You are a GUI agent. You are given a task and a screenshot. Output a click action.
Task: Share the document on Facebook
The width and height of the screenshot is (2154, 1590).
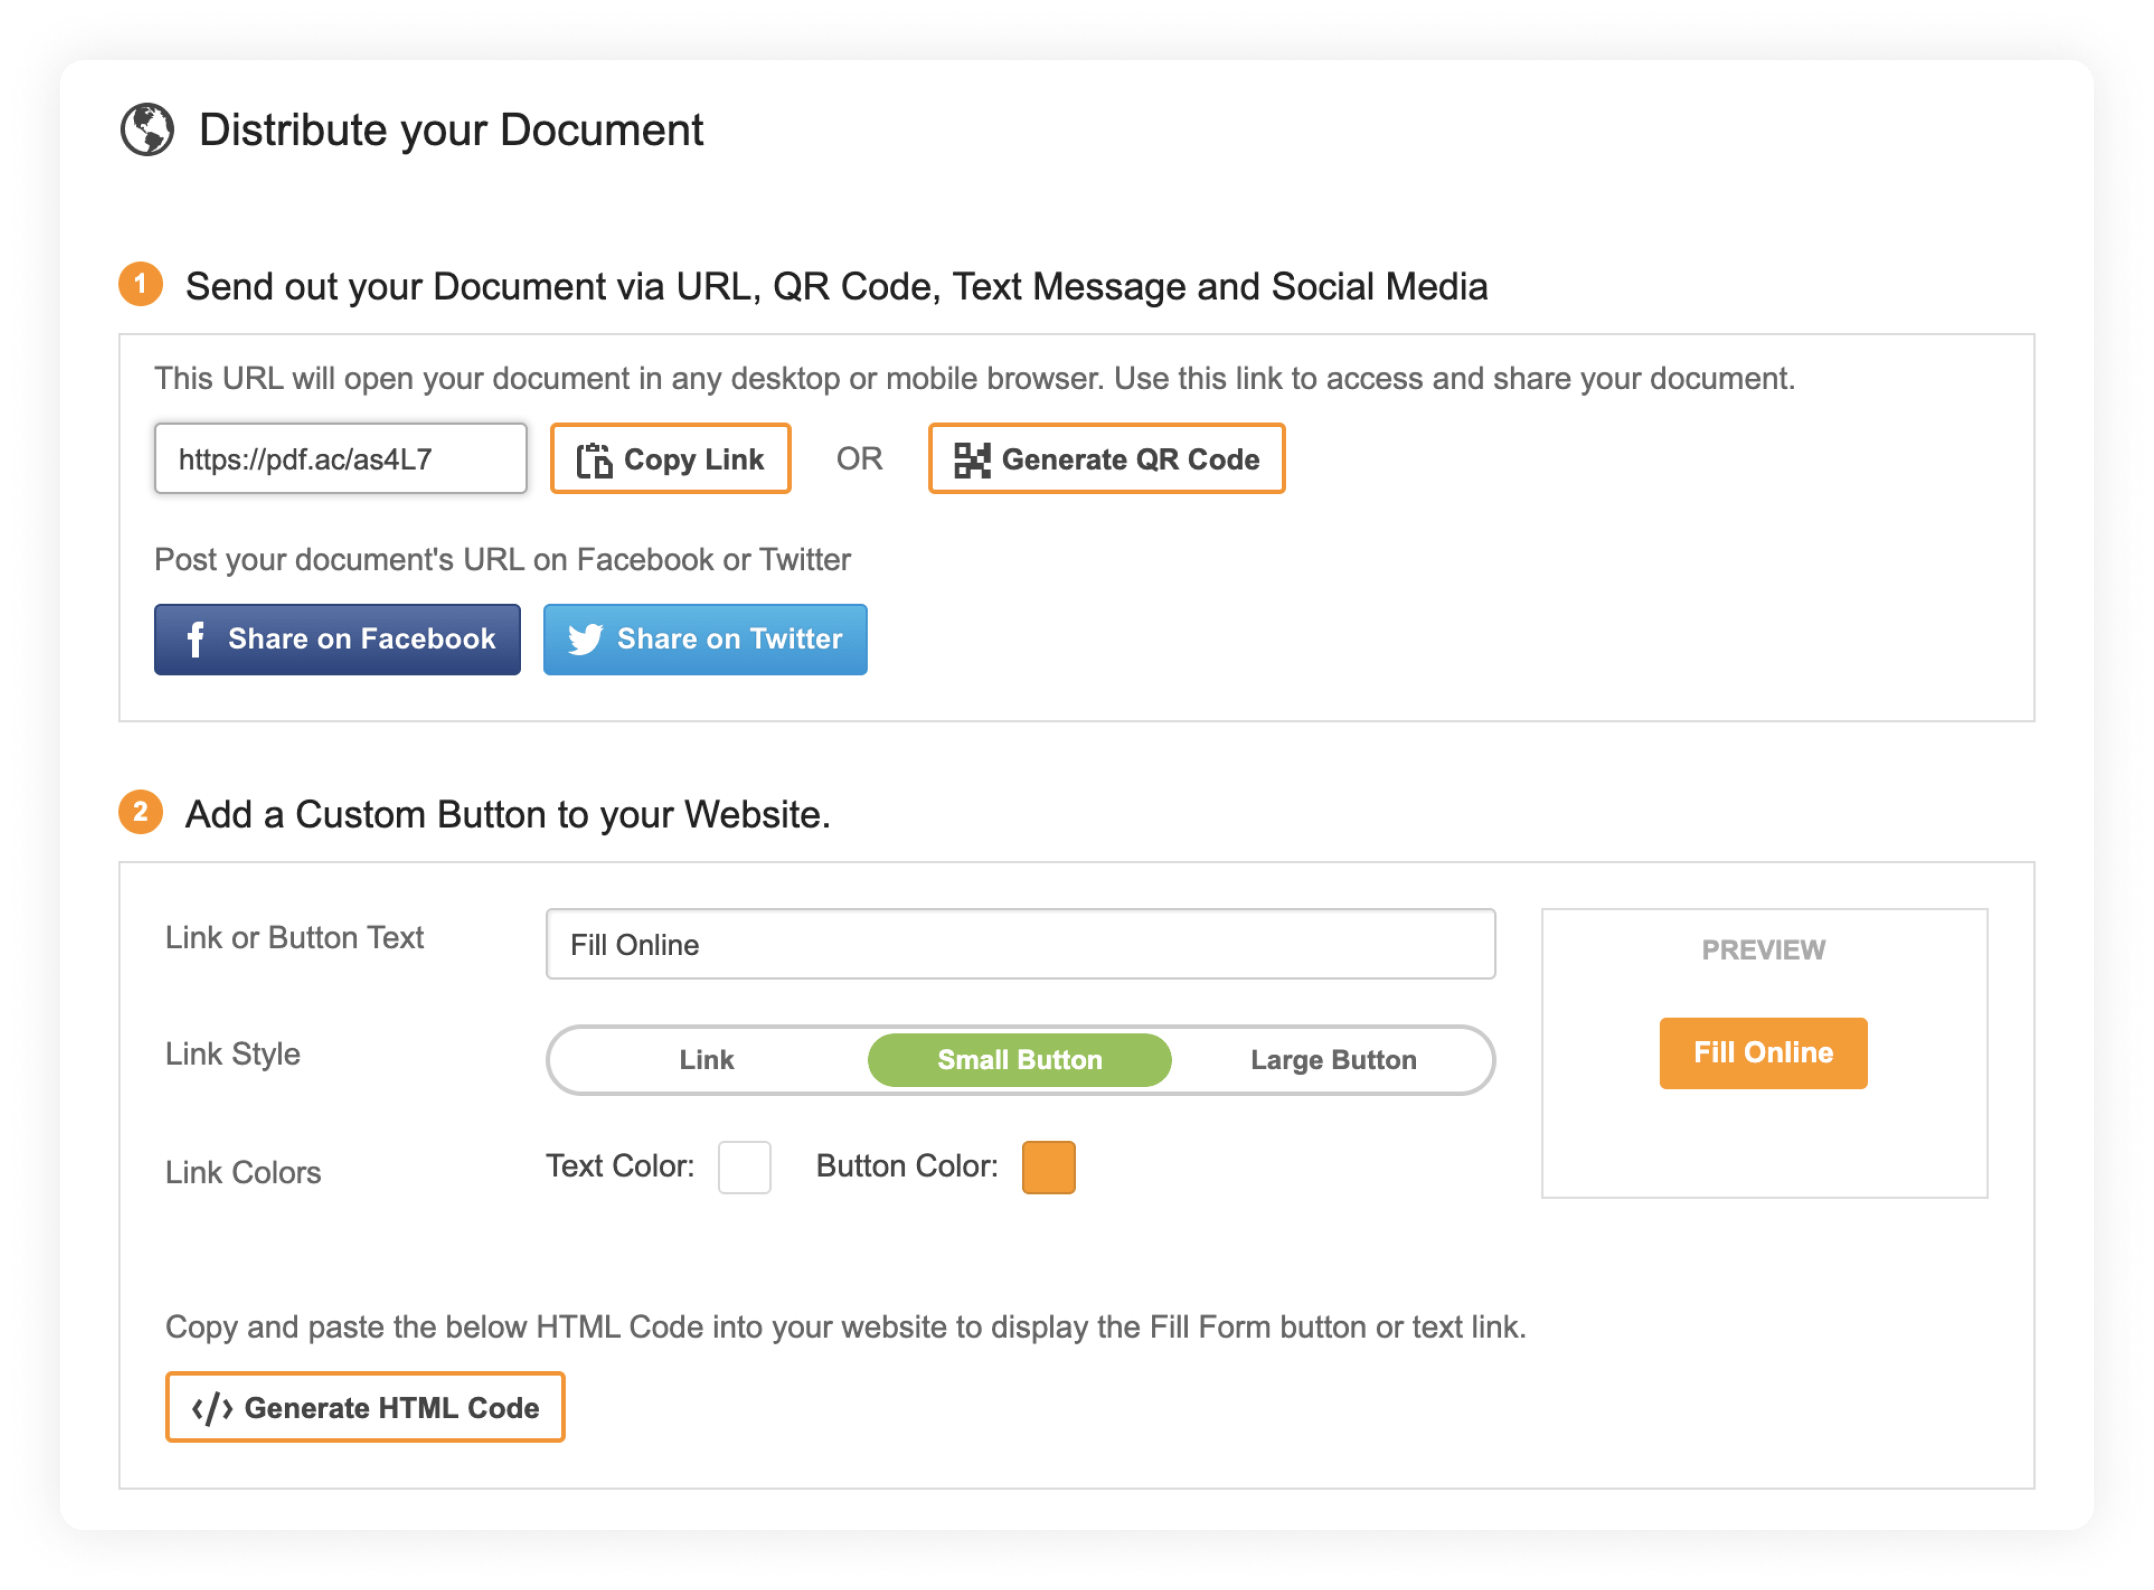[336, 639]
